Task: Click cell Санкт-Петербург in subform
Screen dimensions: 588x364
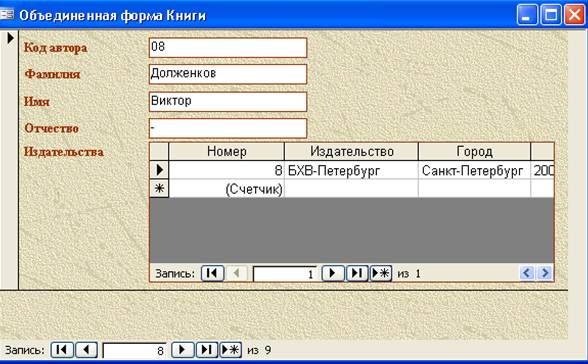Action: 474,171
